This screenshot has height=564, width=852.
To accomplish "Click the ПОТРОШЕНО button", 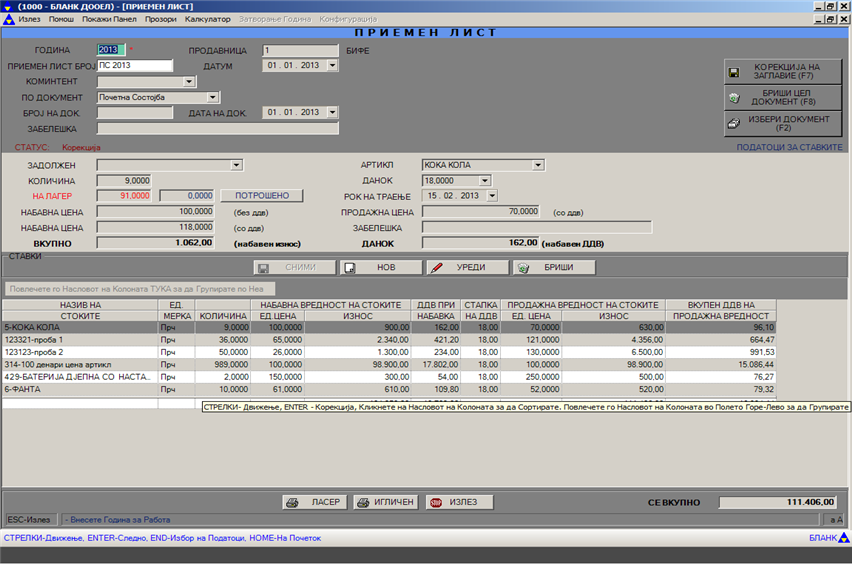I will 261,196.
